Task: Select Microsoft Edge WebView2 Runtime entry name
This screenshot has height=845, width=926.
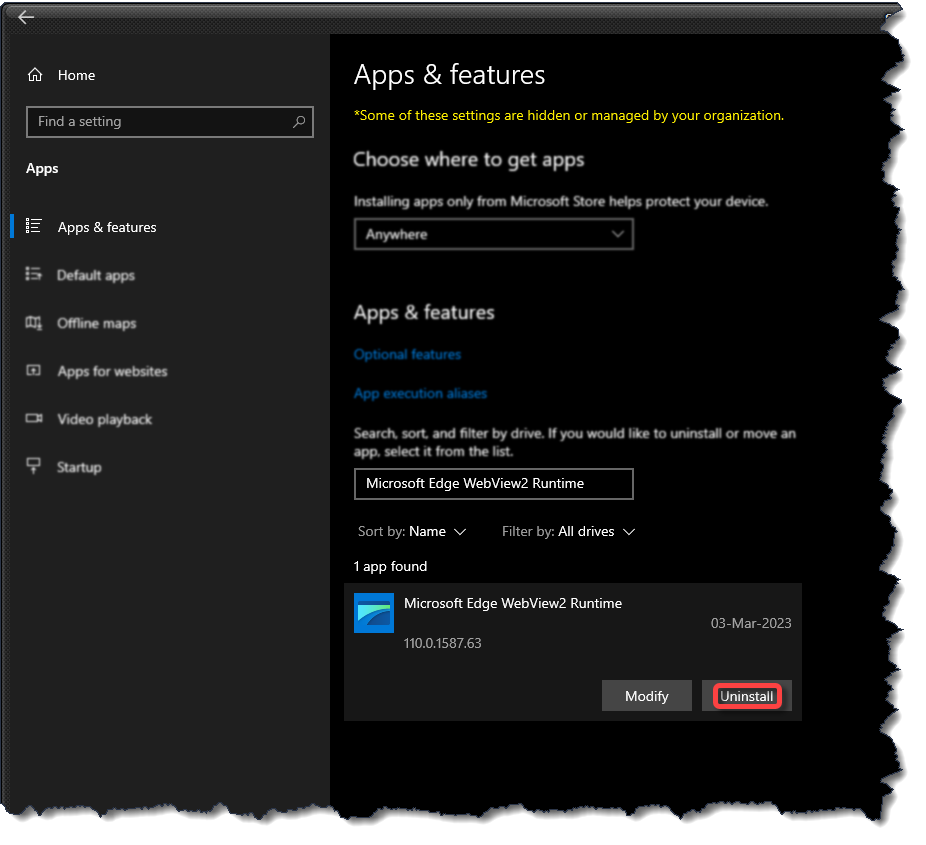Action: (513, 603)
